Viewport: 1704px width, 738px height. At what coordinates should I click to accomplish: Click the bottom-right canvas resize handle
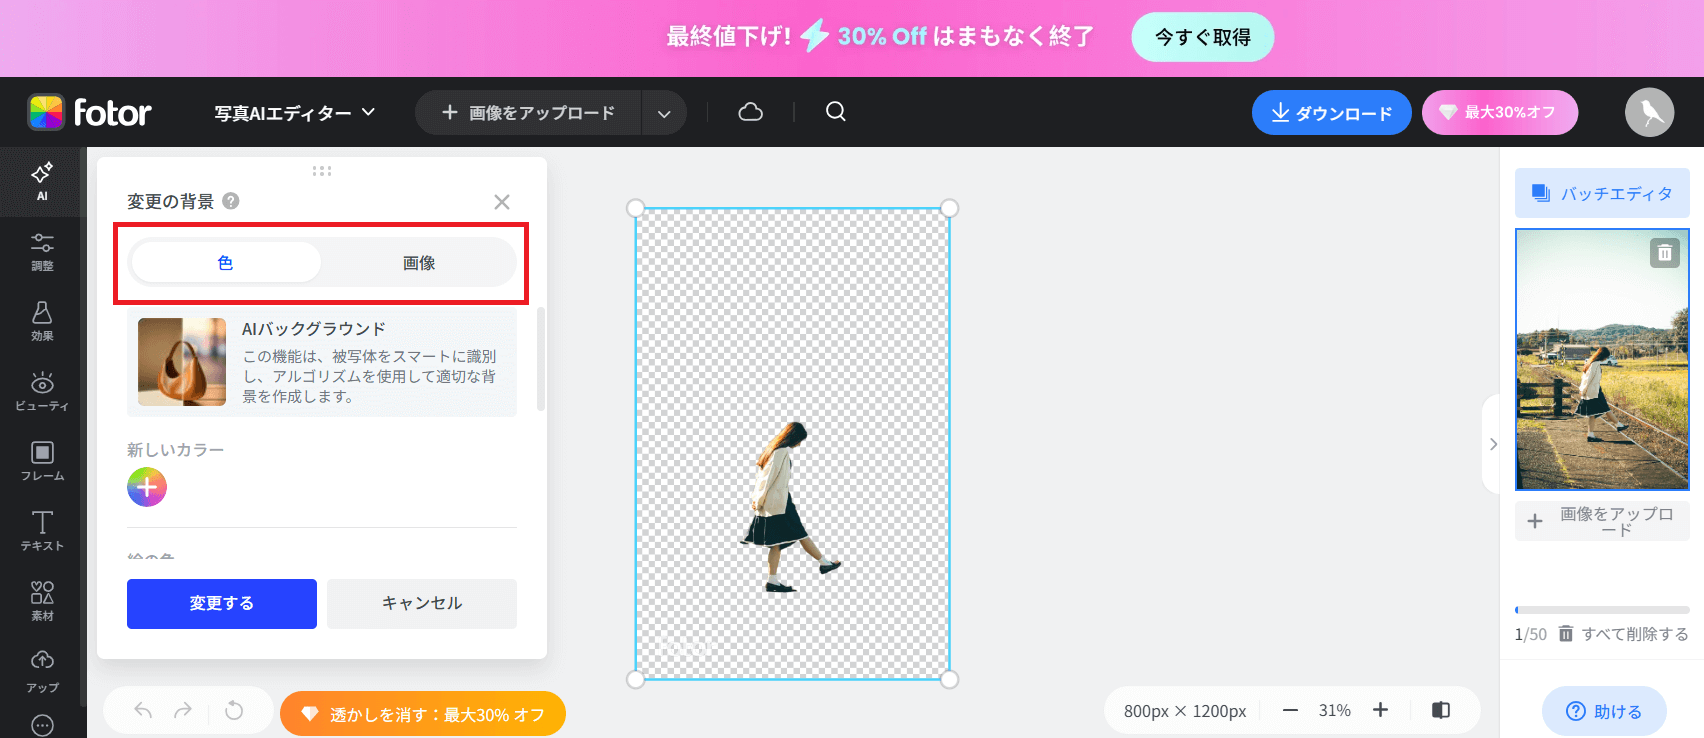pyautogui.click(x=950, y=680)
